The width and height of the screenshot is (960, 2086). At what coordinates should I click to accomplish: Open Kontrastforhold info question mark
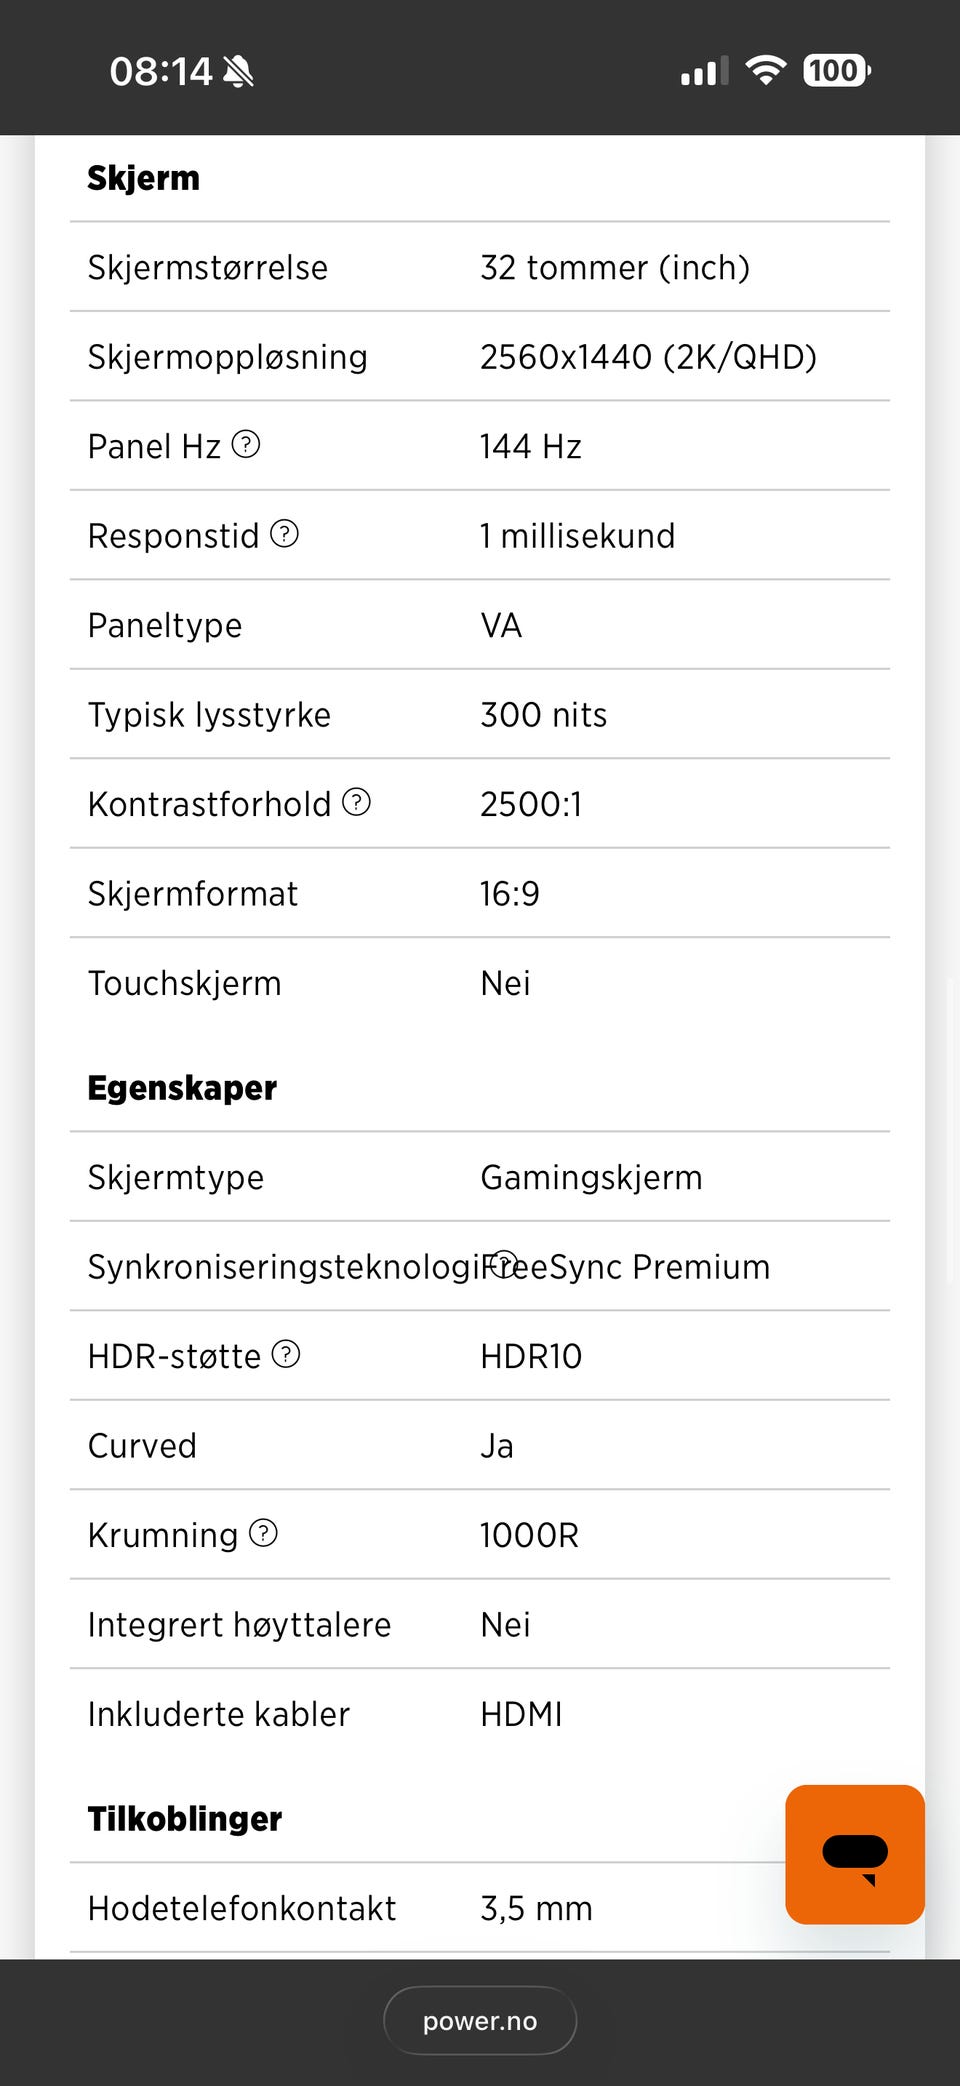click(x=357, y=802)
